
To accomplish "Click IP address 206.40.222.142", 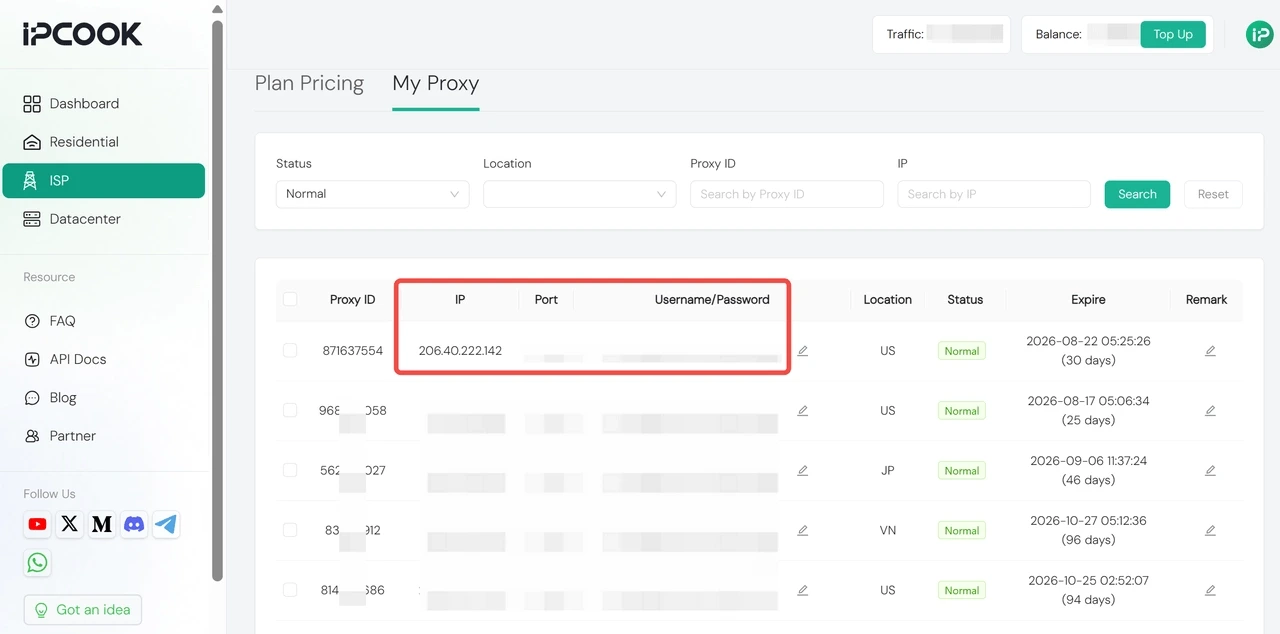I will point(460,351).
